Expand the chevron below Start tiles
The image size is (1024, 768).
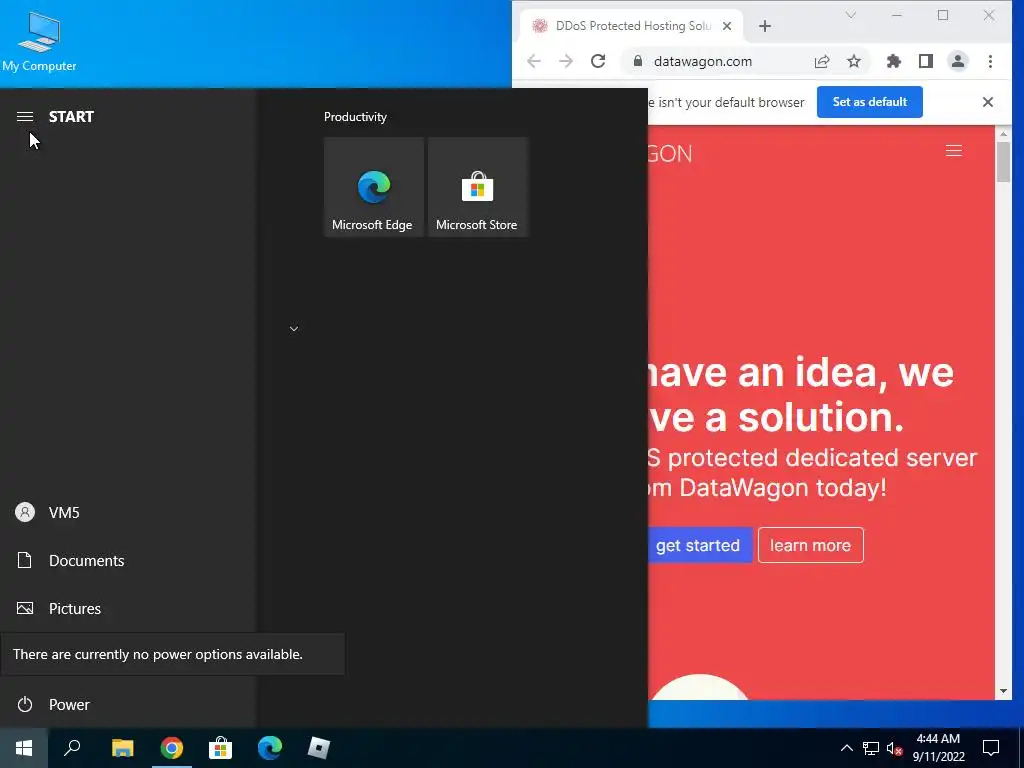click(294, 328)
